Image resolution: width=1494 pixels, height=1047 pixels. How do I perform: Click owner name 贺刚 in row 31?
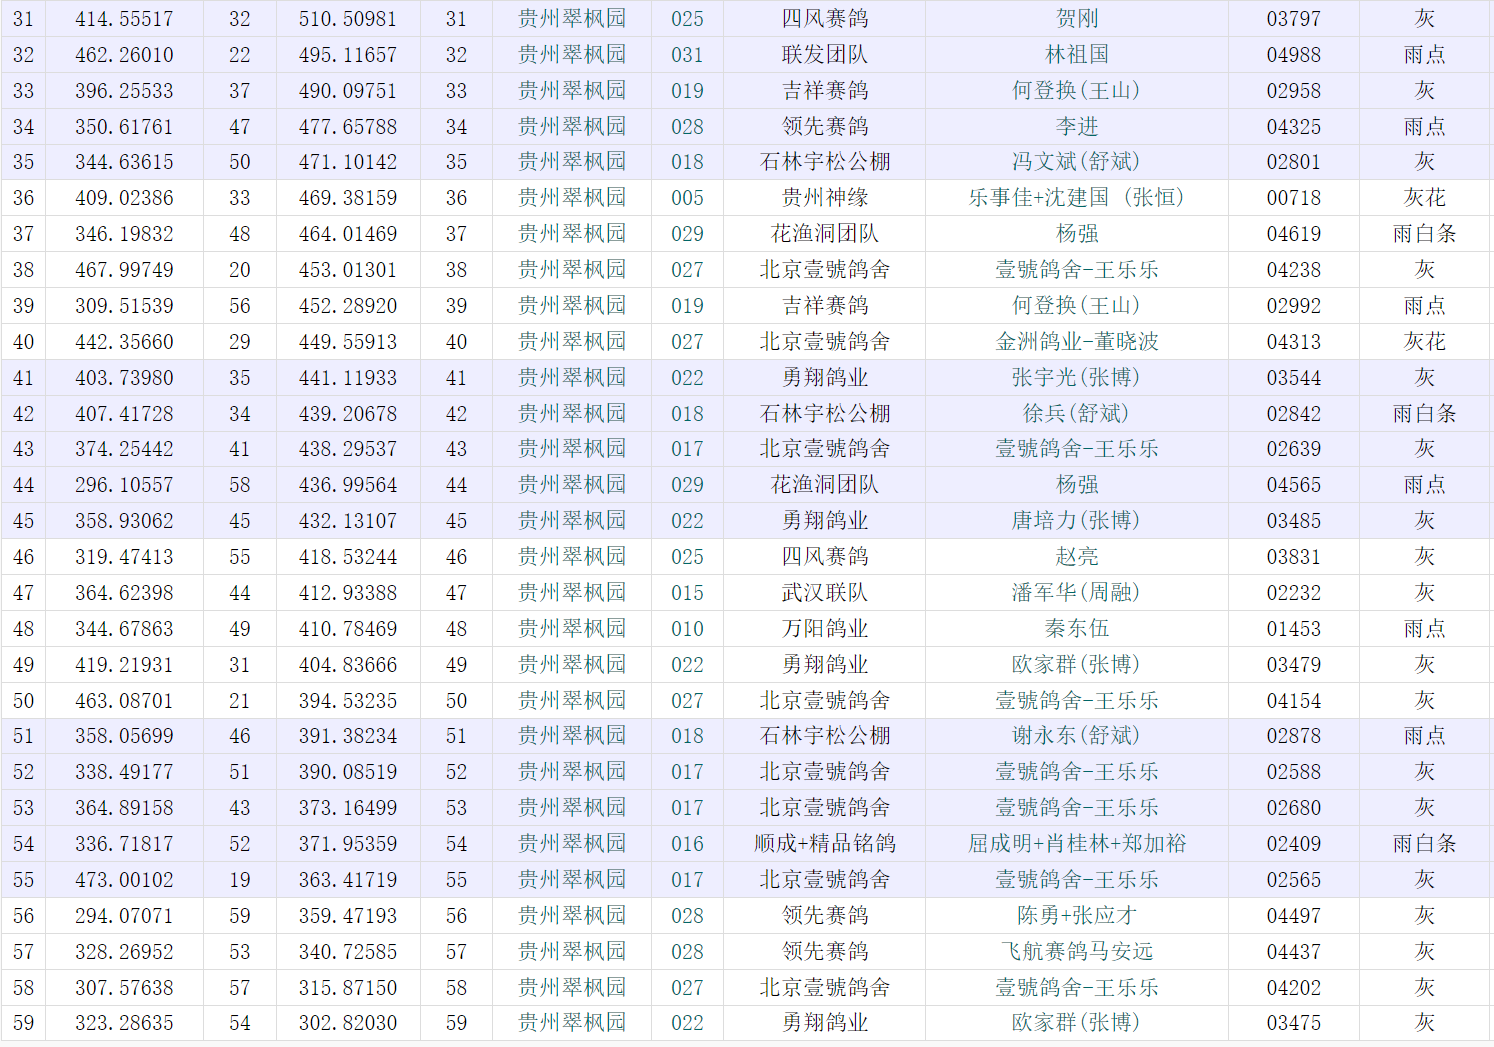click(x=1076, y=19)
